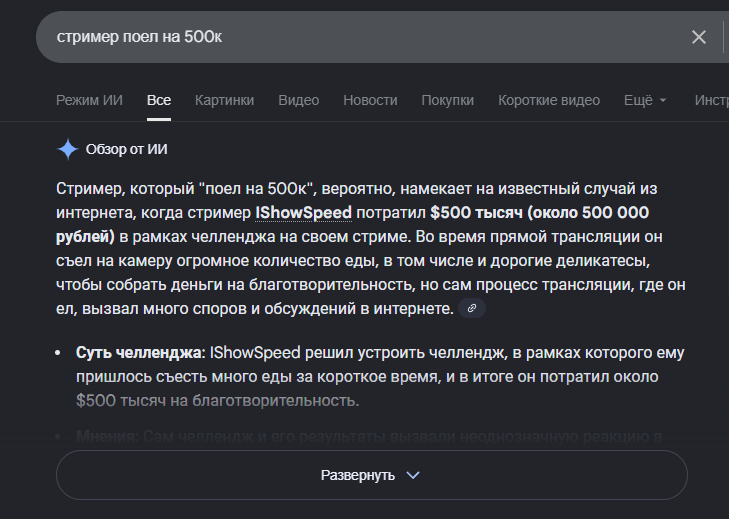Switch to the Покупки tab
This screenshot has width=729, height=519.
(447, 100)
